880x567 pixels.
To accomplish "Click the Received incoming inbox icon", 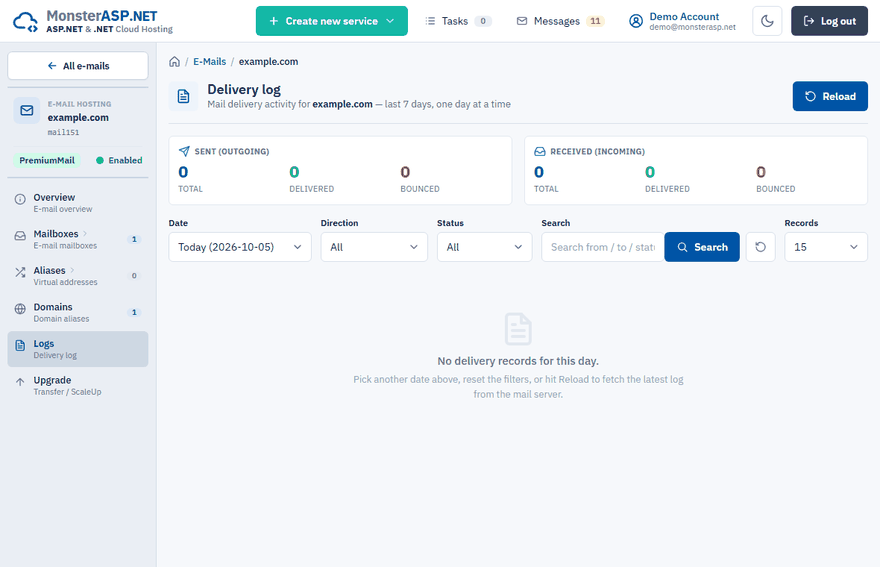I will tap(540, 151).
